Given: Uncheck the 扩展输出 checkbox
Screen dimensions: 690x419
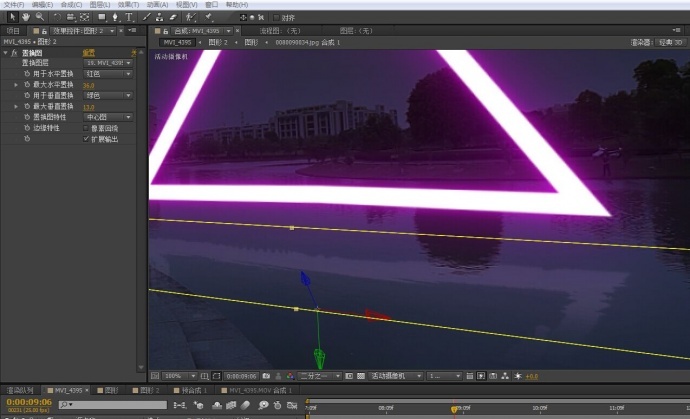Looking at the screenshot, I should click(86, 139).
